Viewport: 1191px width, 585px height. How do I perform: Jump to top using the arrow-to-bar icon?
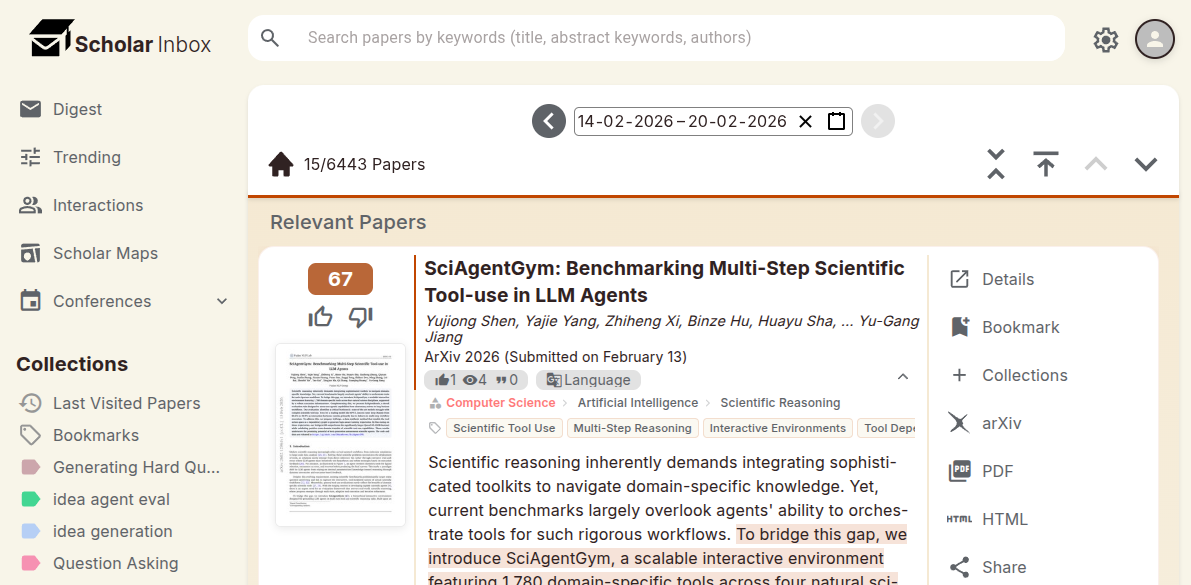tap(1046, 164)
